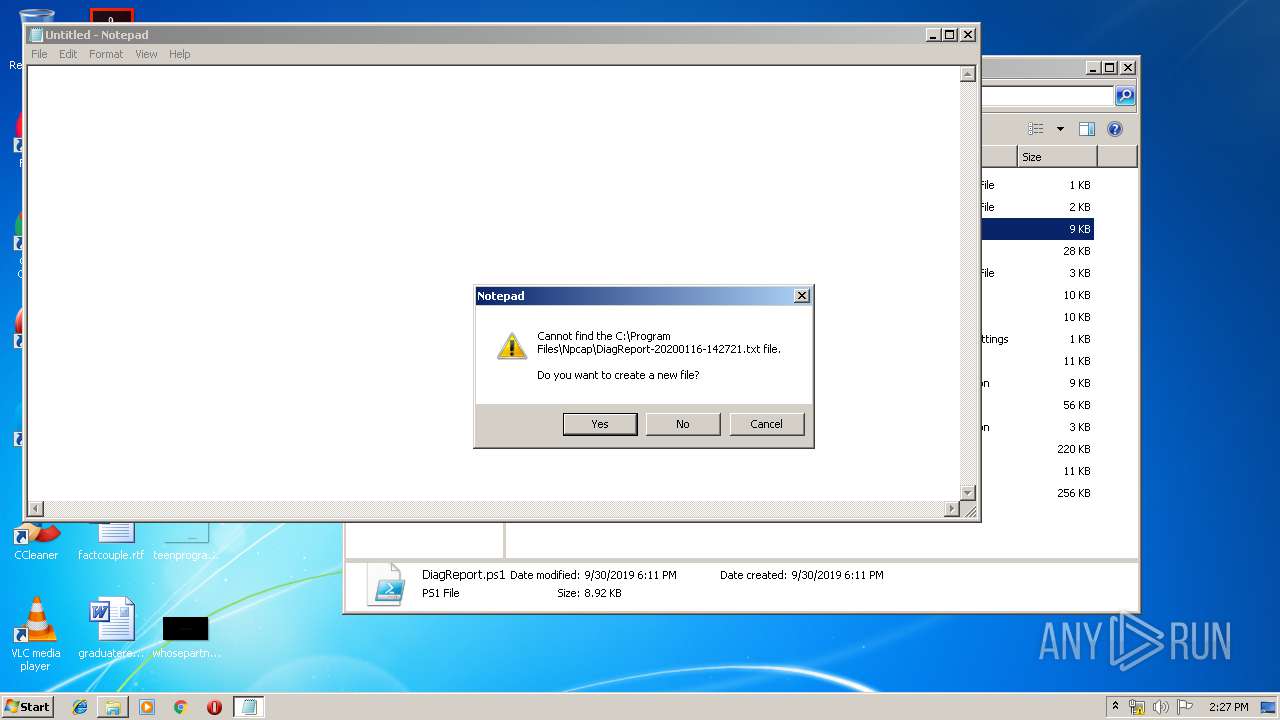Open Windows Explorer from taskbar

tap(113, 707)
